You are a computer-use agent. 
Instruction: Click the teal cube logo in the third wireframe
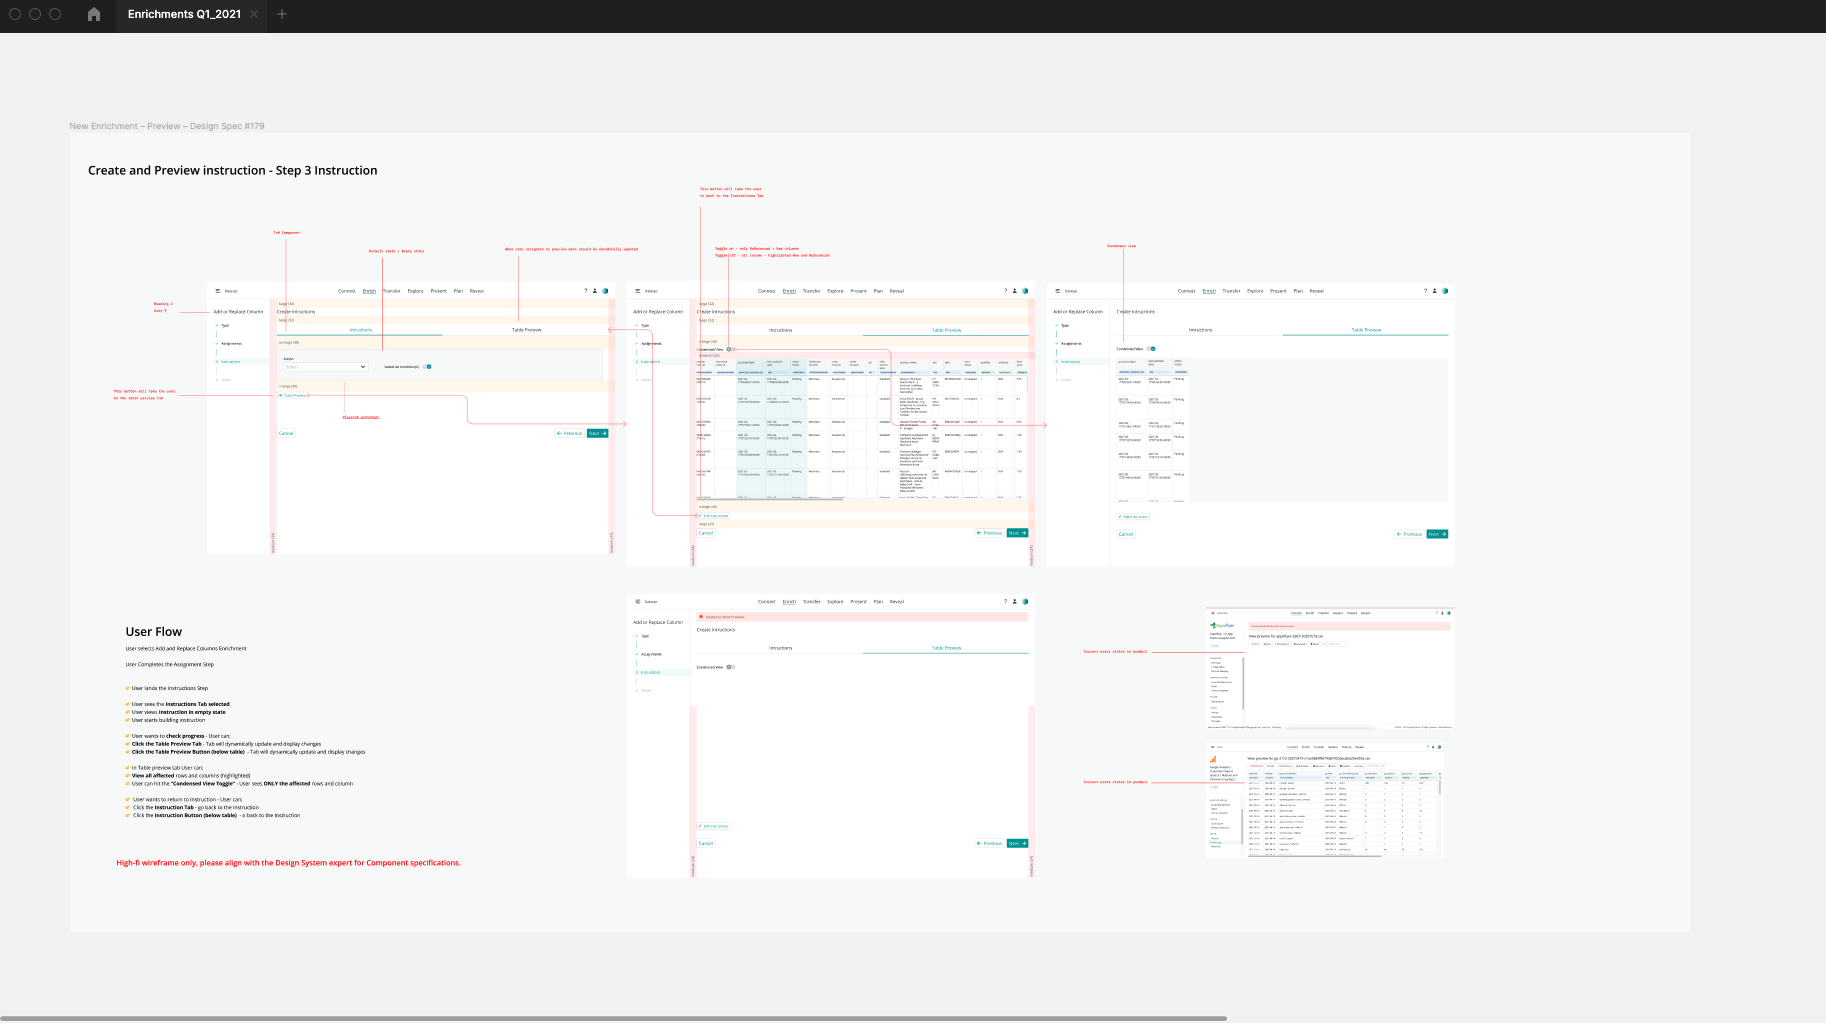1445,291
